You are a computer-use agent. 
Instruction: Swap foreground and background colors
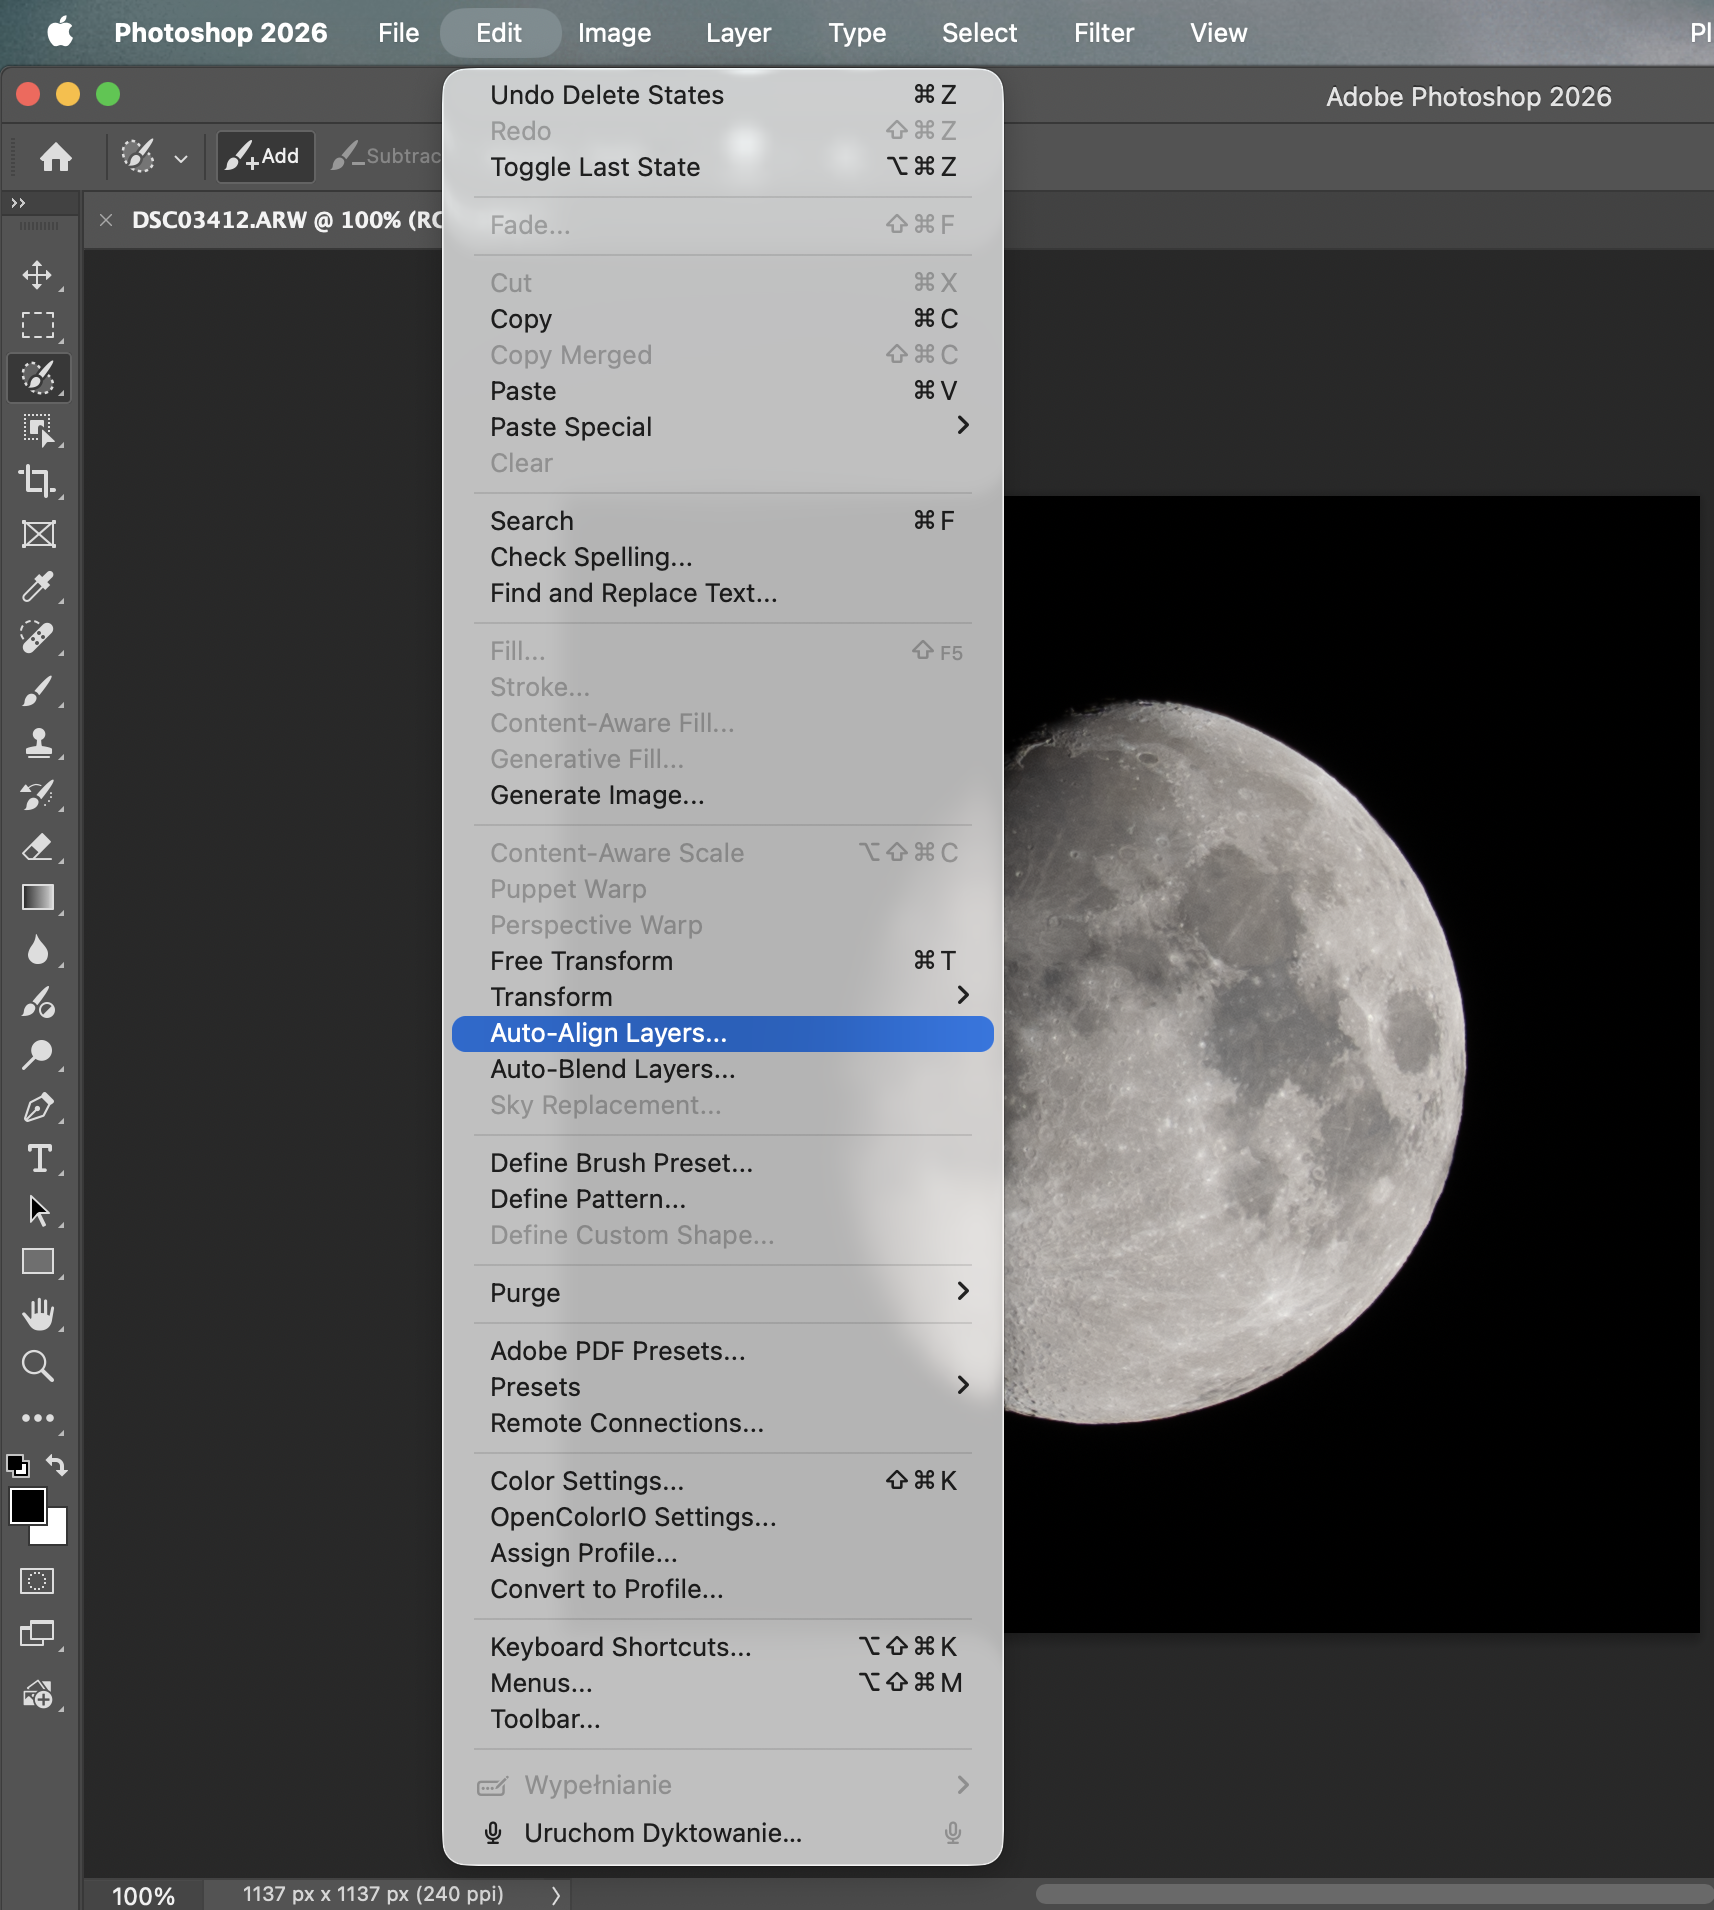pyautogui.click(x=58, y=1465)
